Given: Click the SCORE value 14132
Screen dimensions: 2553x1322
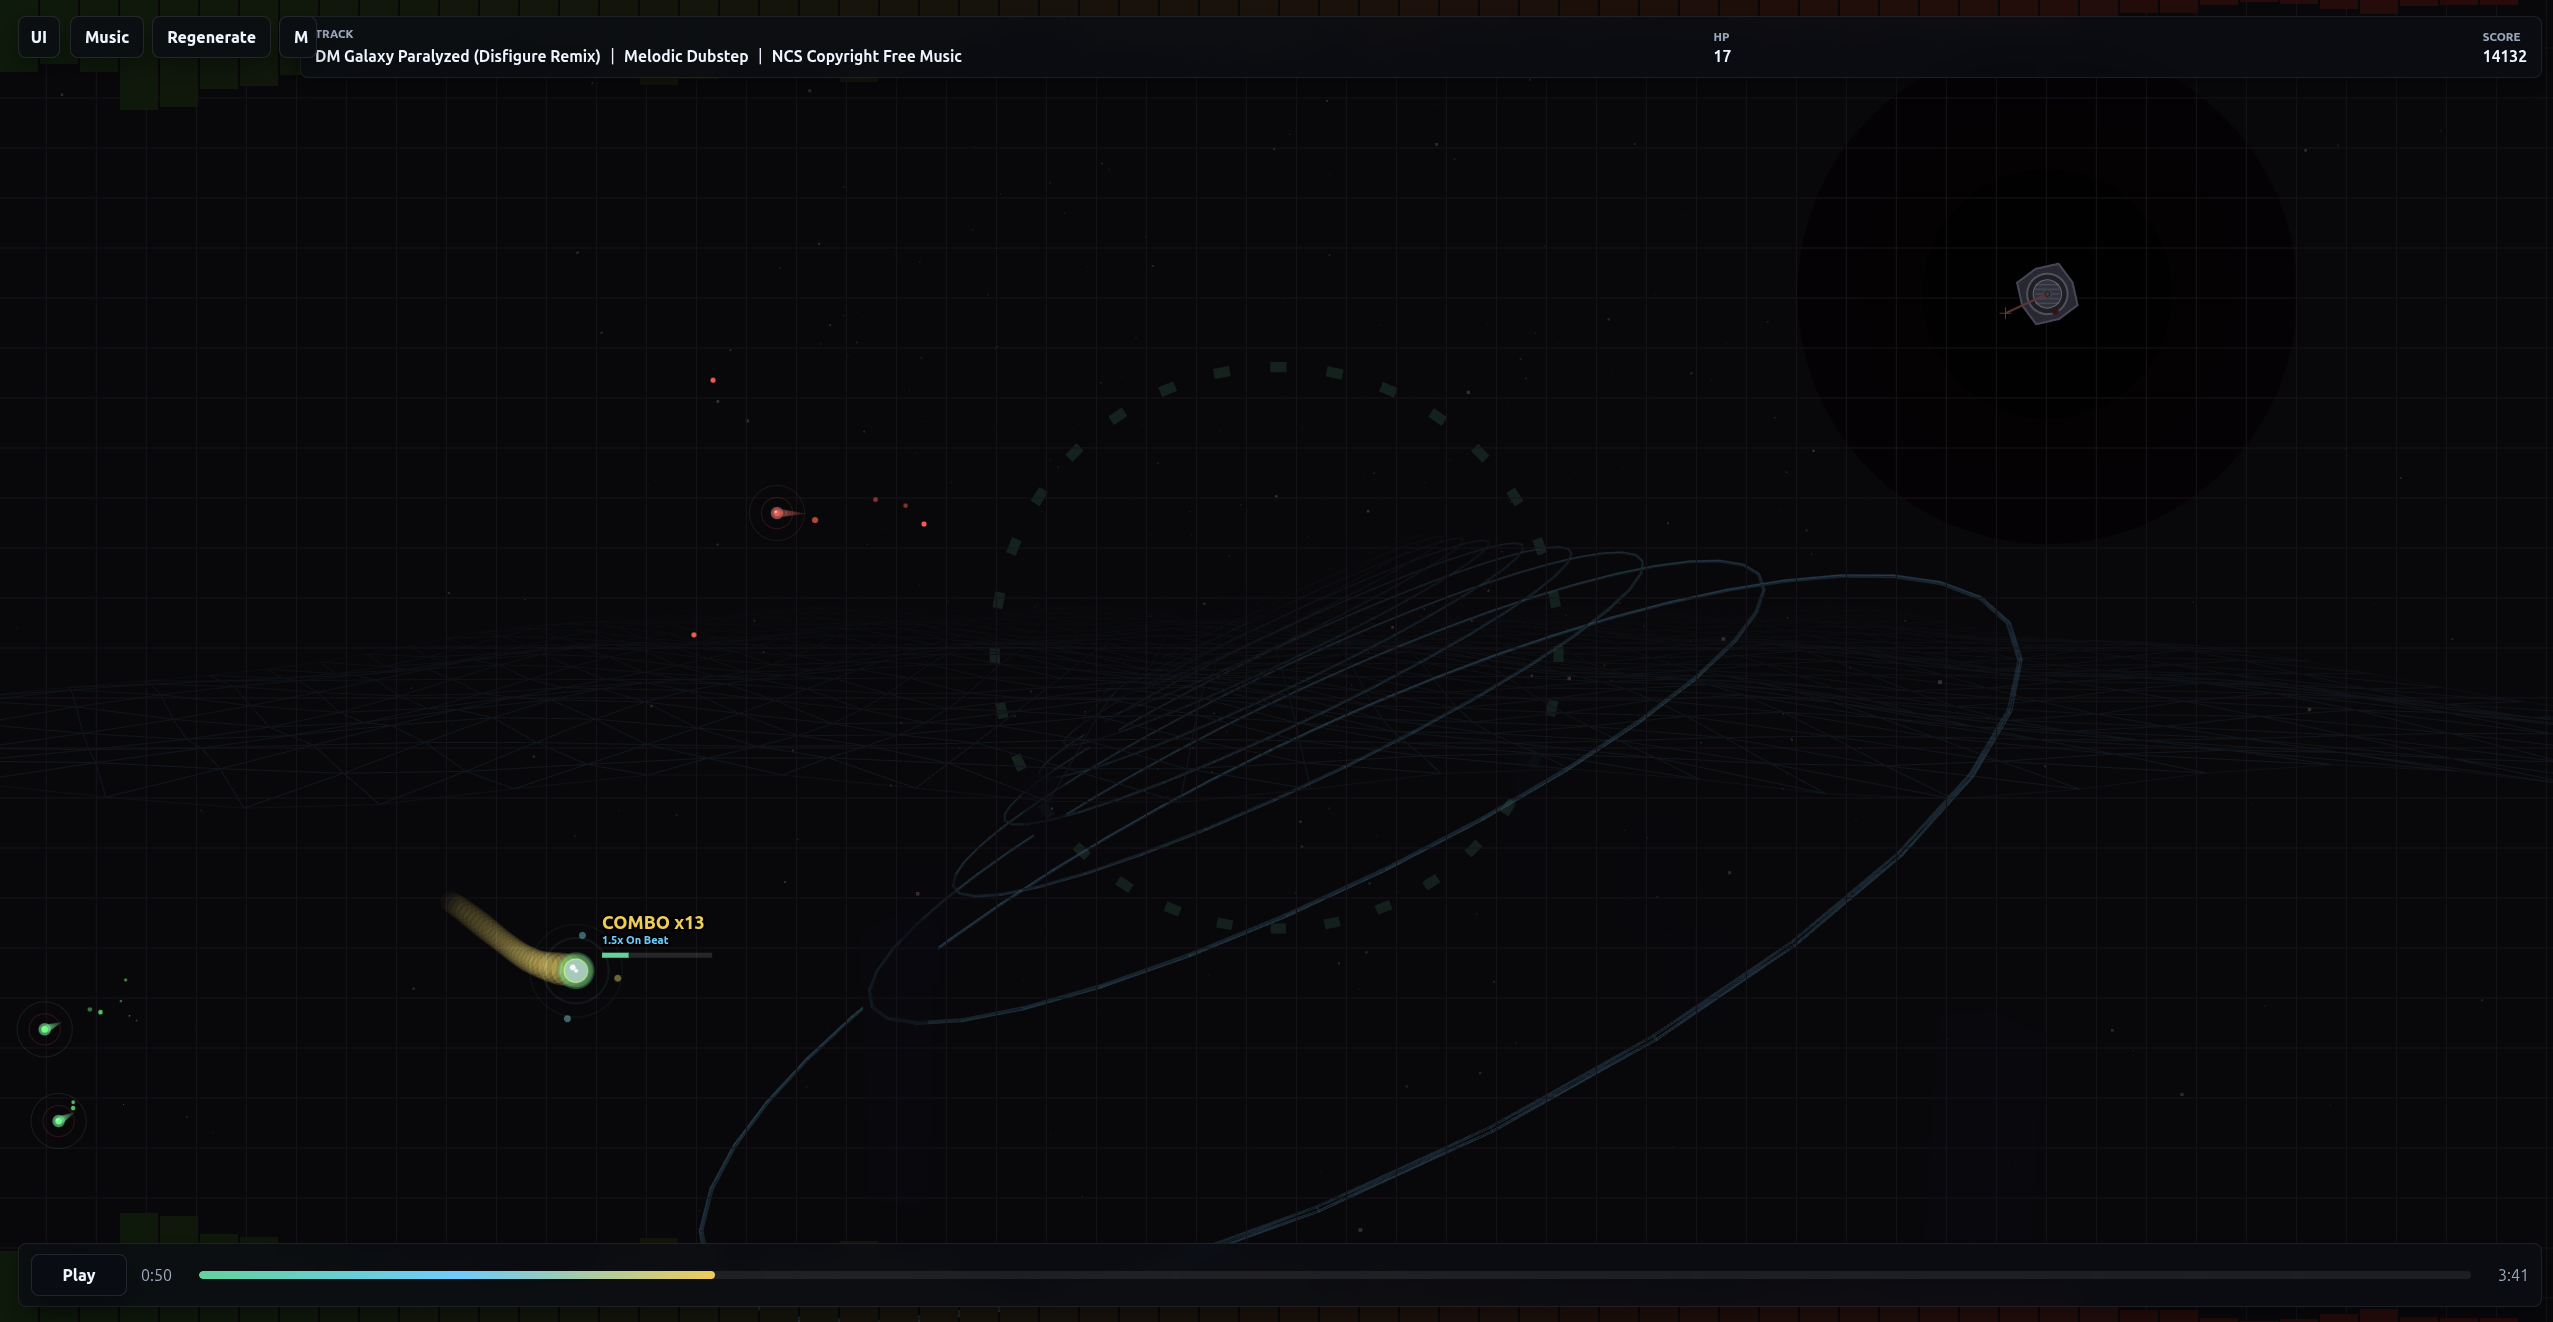Looking at the screenshot, I should (x=2504, y=56).
